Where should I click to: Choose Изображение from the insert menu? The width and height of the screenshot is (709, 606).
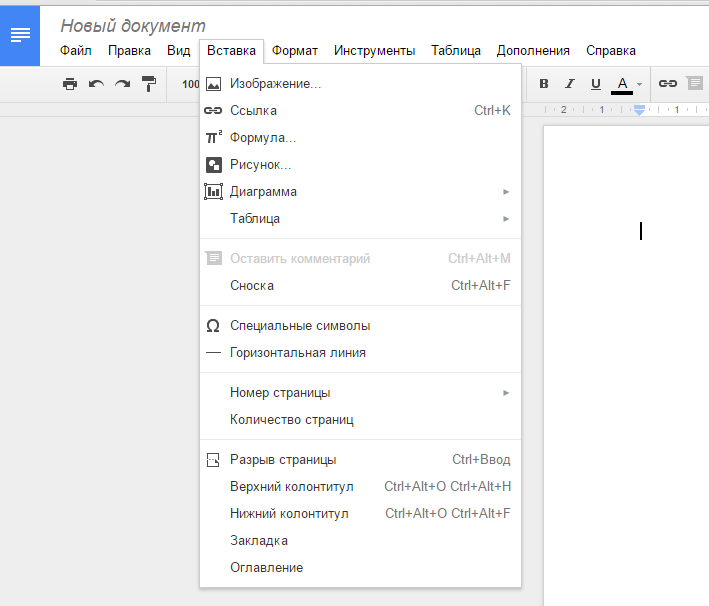(x=275, y=84)
